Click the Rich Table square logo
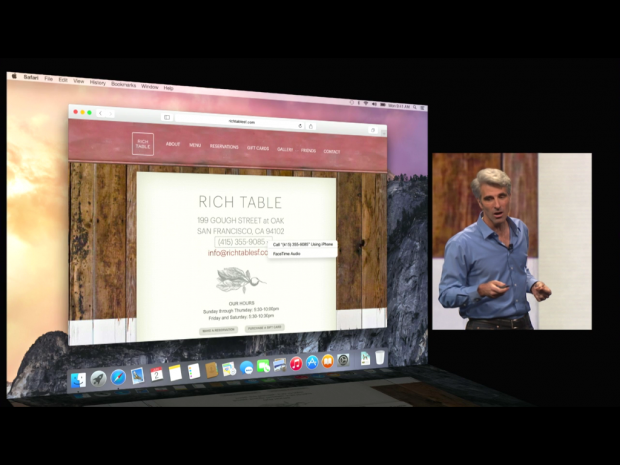 tap(143, 144)
